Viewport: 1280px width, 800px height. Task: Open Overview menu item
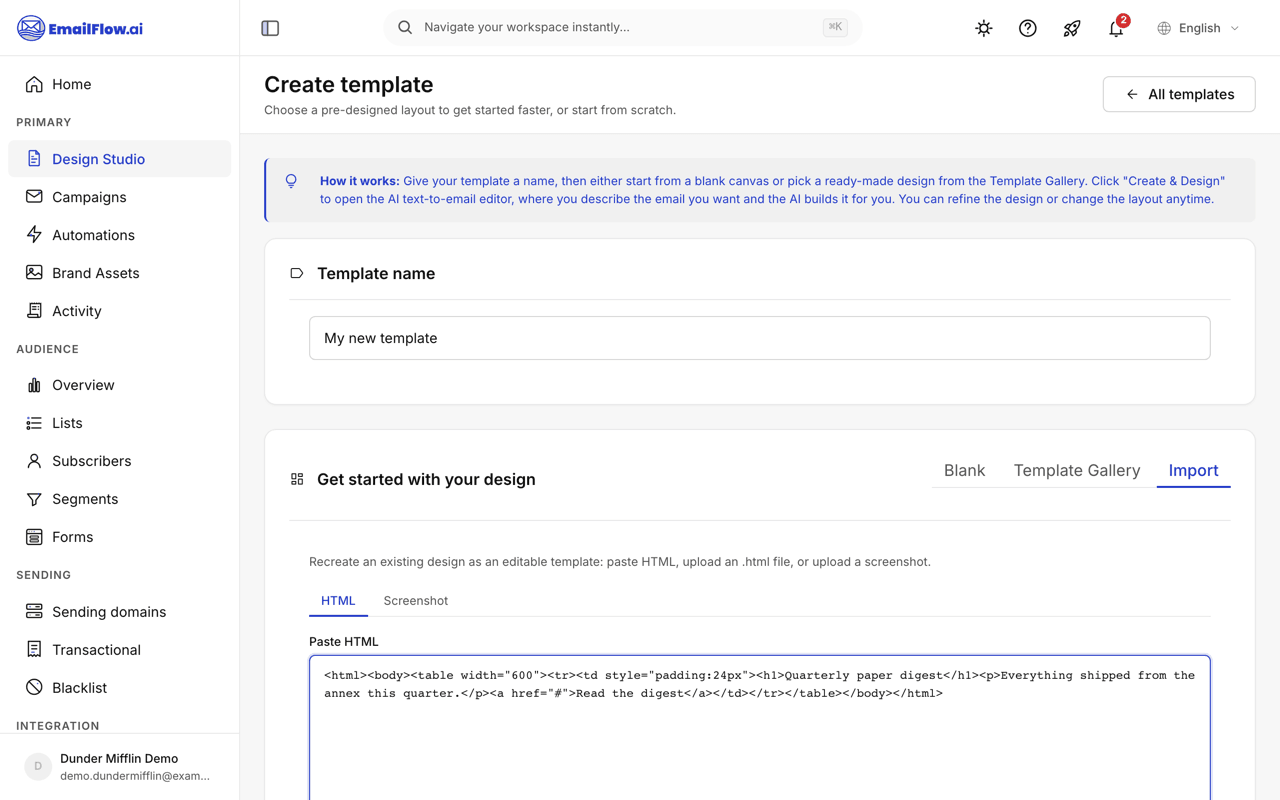click(119, 385)
